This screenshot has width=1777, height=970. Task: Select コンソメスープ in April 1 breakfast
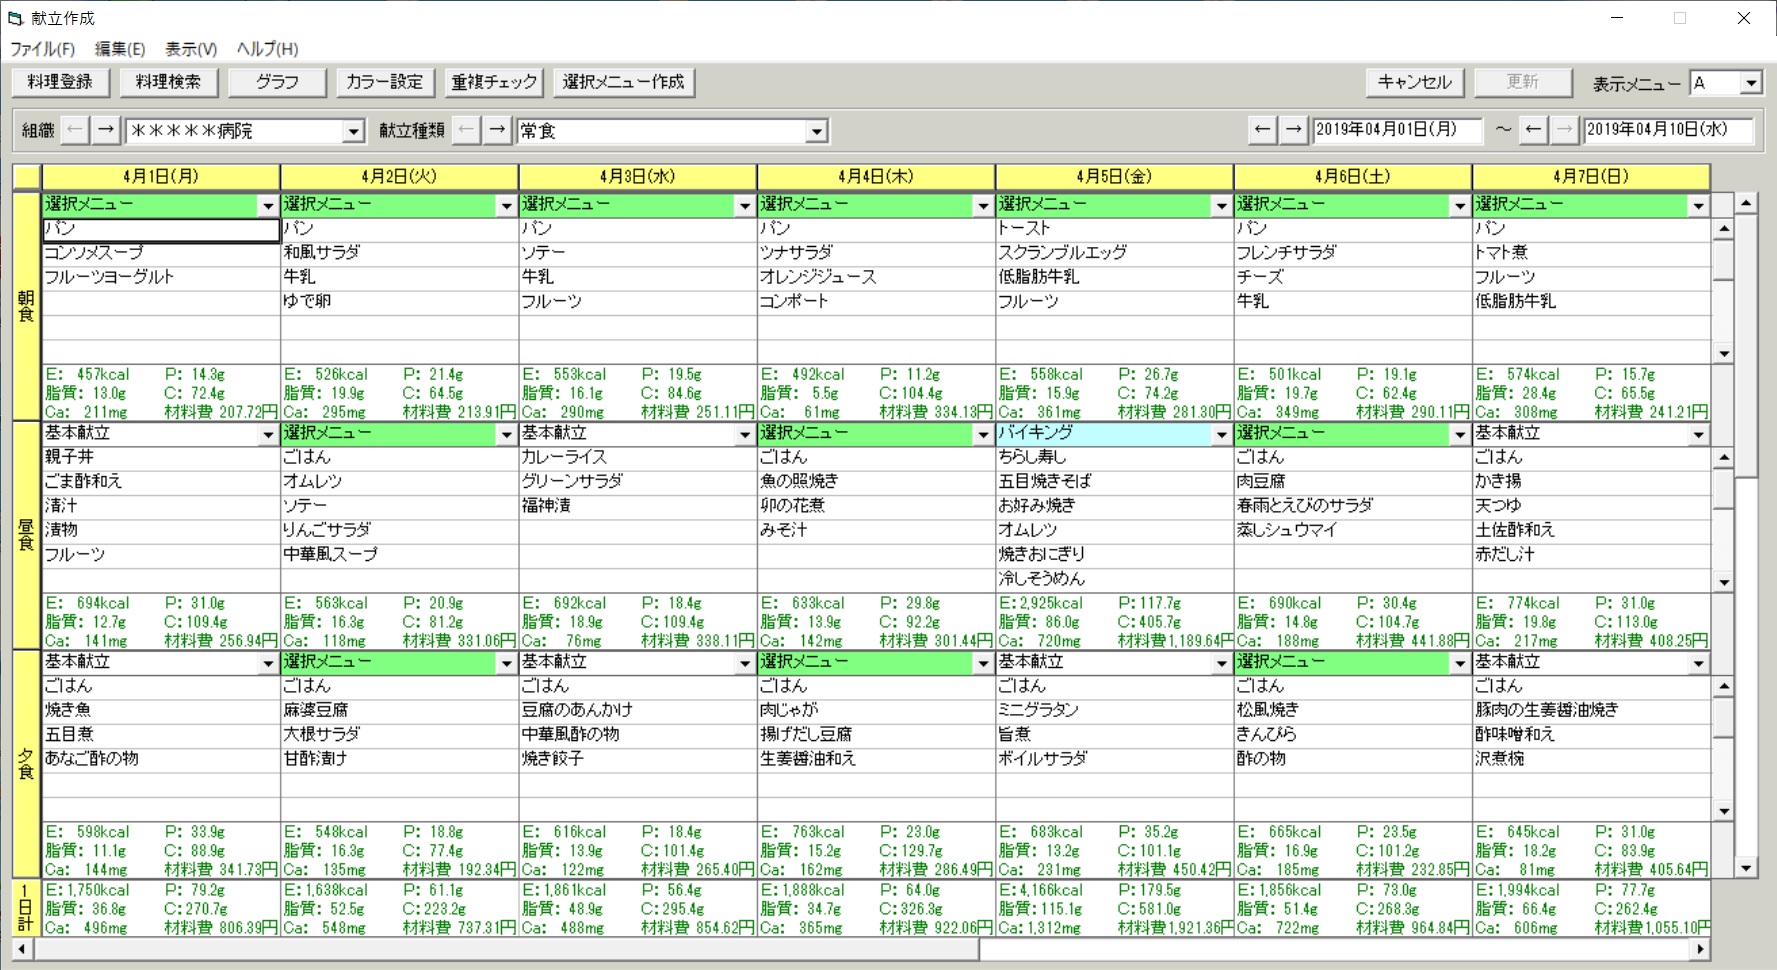coord(161,253)
